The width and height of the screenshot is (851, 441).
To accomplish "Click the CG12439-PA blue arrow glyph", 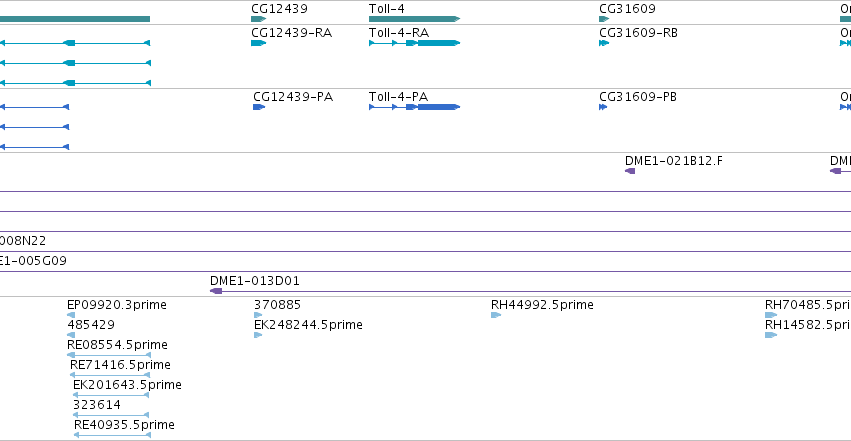I will coord(259,107).
